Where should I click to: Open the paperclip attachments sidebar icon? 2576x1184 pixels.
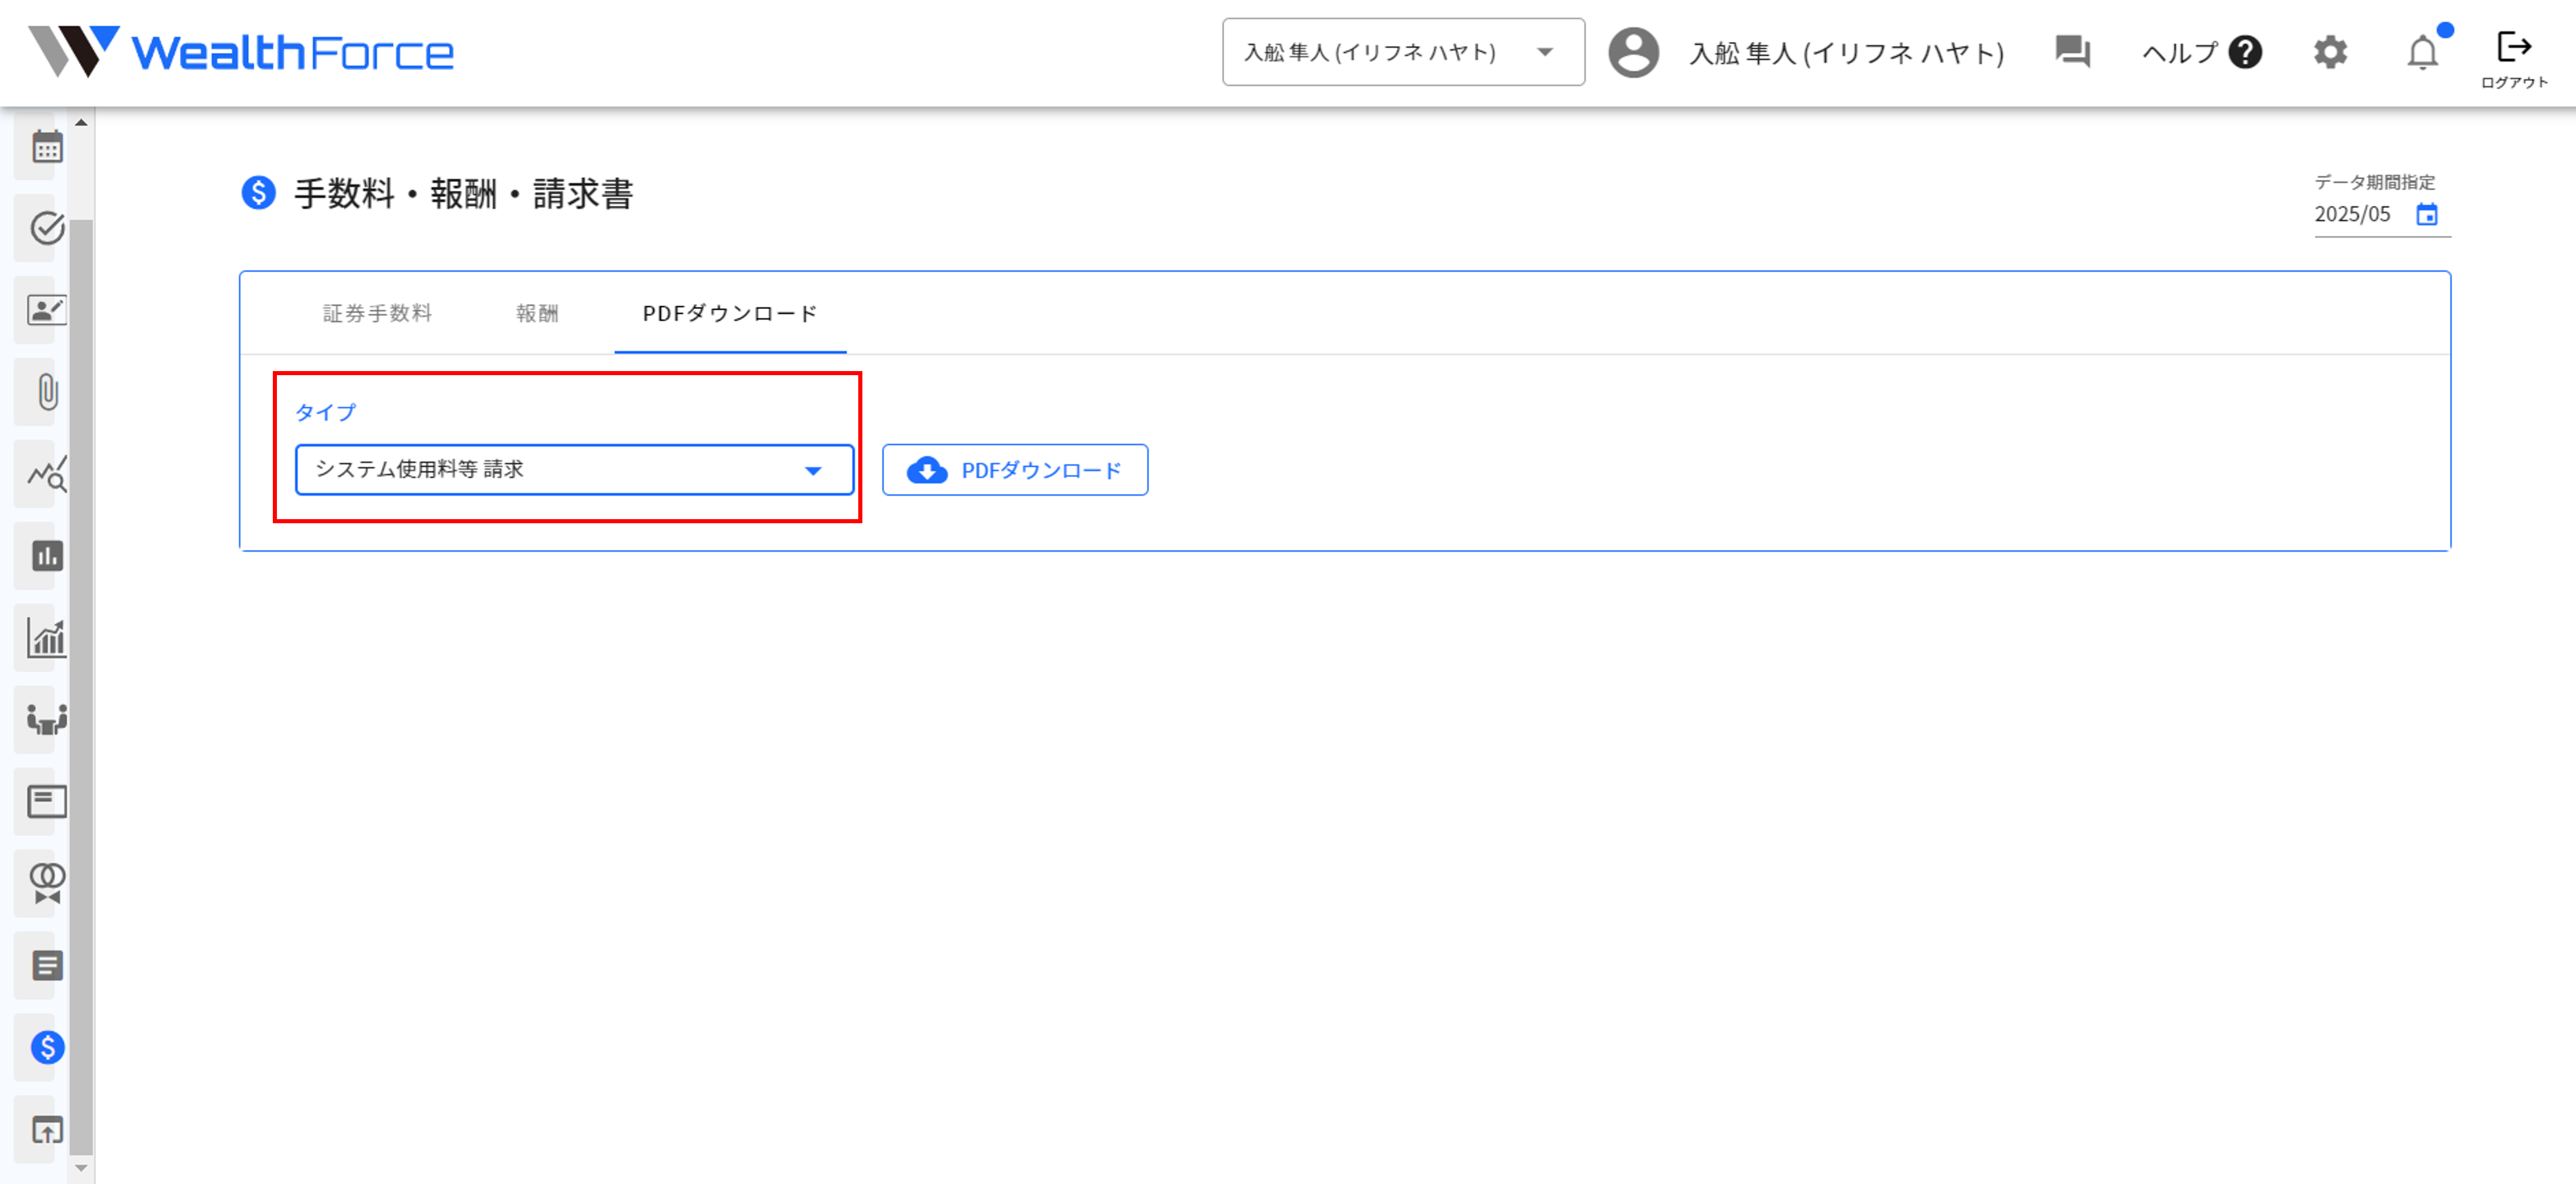pos(47,392)
